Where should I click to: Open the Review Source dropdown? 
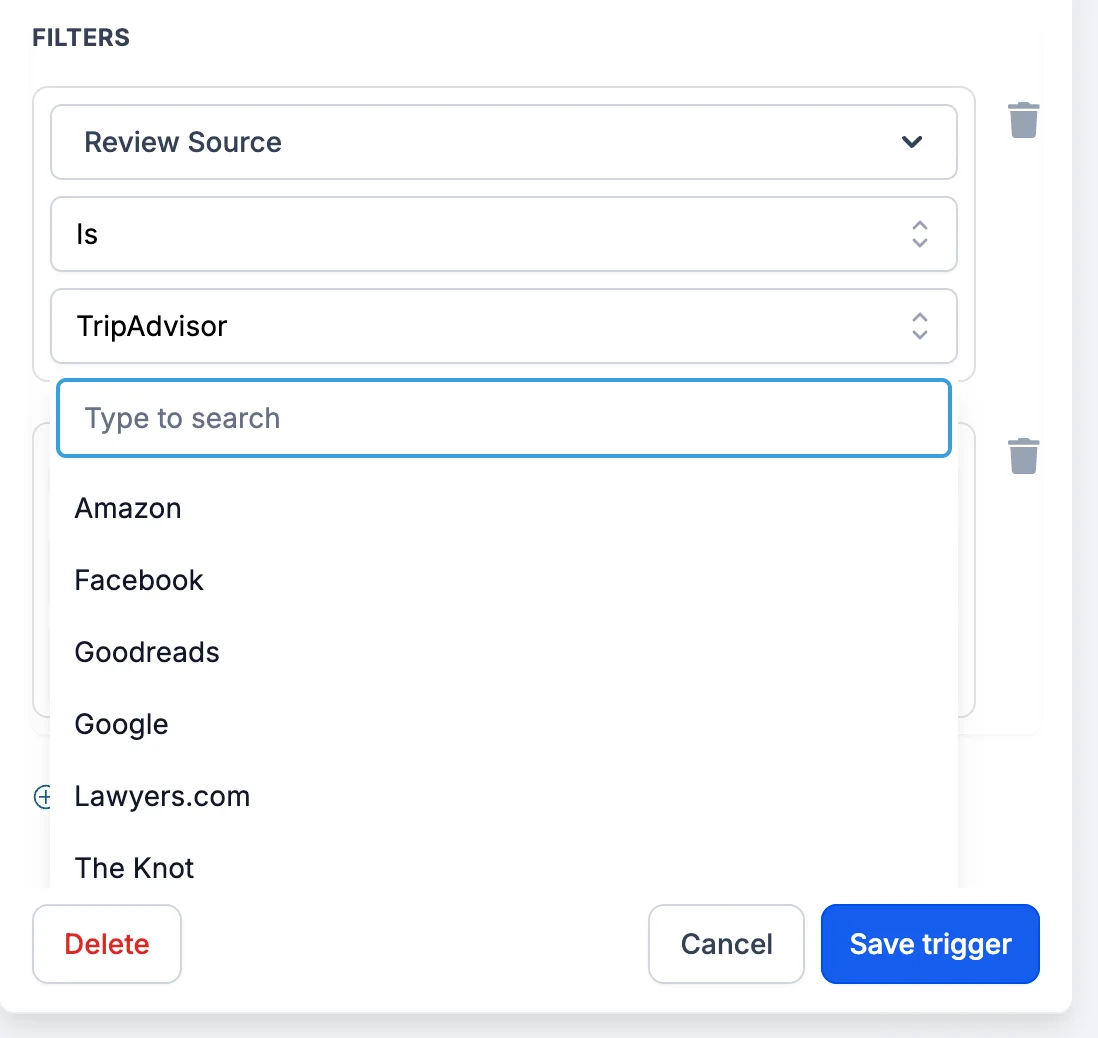pyautogui.click(x=503, y=142)
